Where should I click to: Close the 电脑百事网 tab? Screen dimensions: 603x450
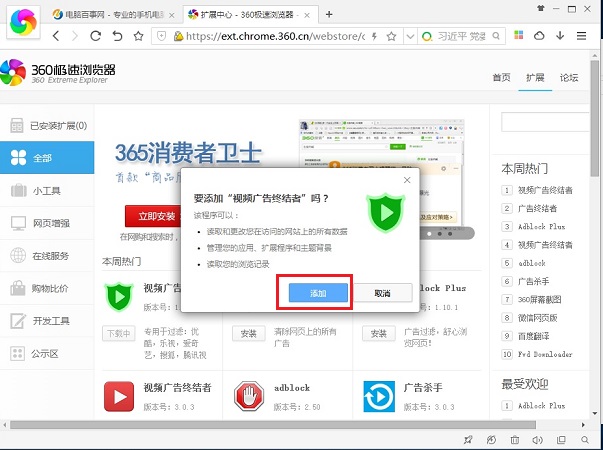[172, 15]
